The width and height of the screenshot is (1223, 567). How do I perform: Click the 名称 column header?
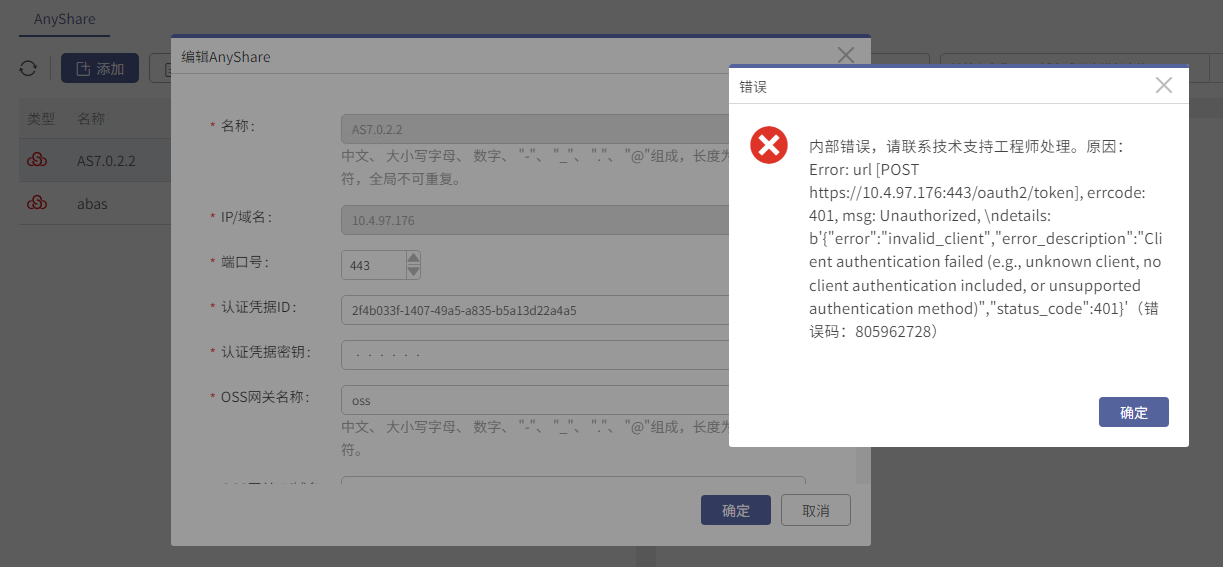pos(91,119)
